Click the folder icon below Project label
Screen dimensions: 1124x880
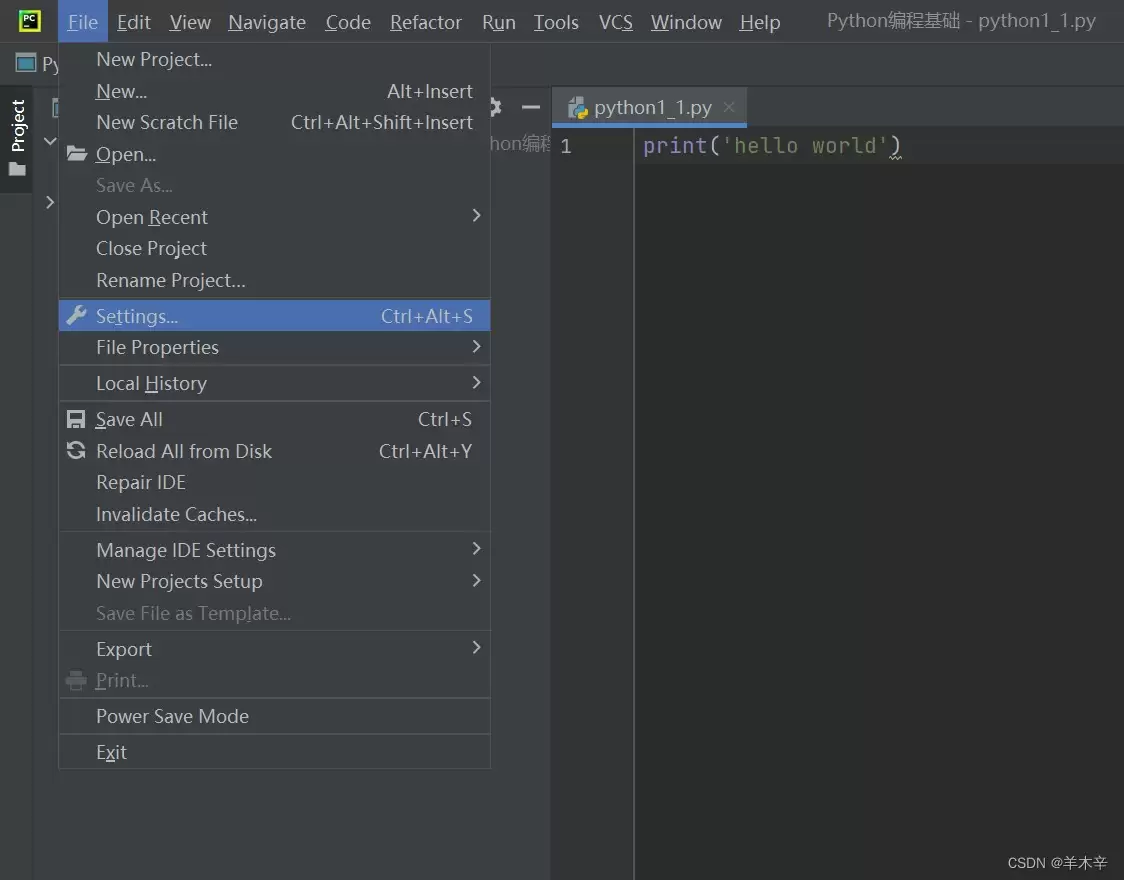click(x=17, y=169)
